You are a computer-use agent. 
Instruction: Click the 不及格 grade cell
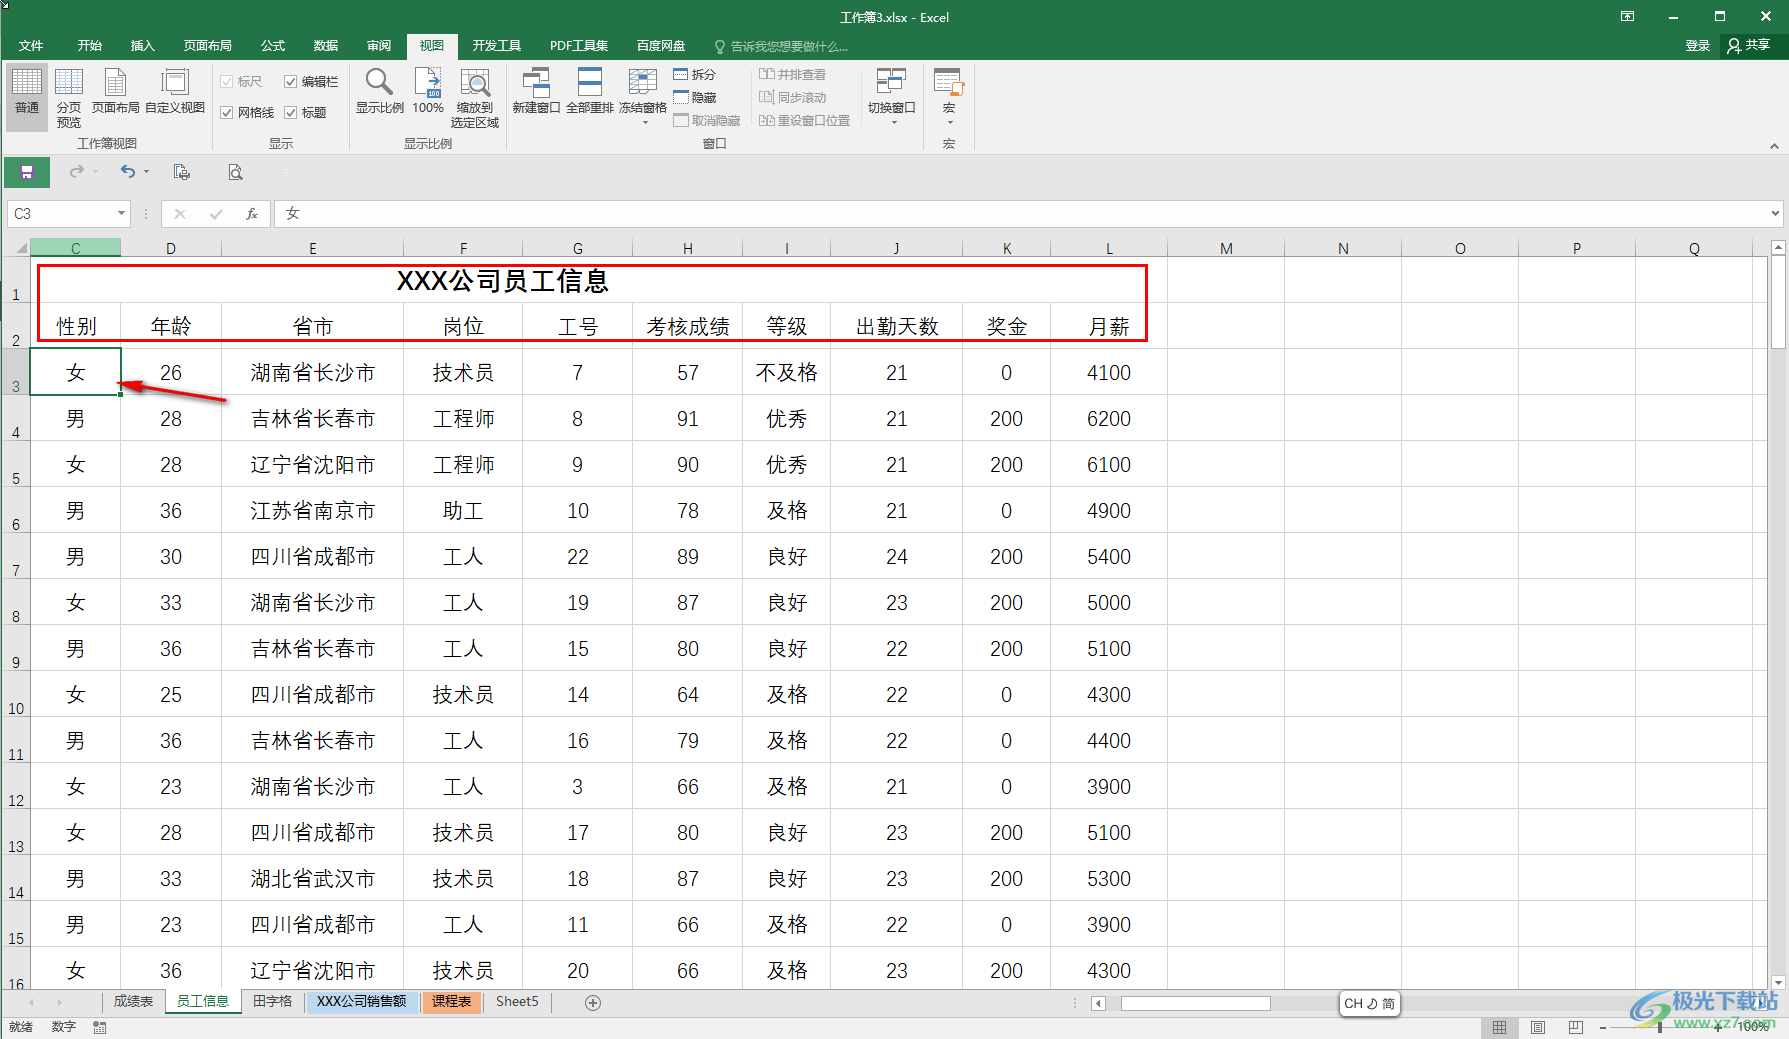pyautogui.click(x=787, y=372)
